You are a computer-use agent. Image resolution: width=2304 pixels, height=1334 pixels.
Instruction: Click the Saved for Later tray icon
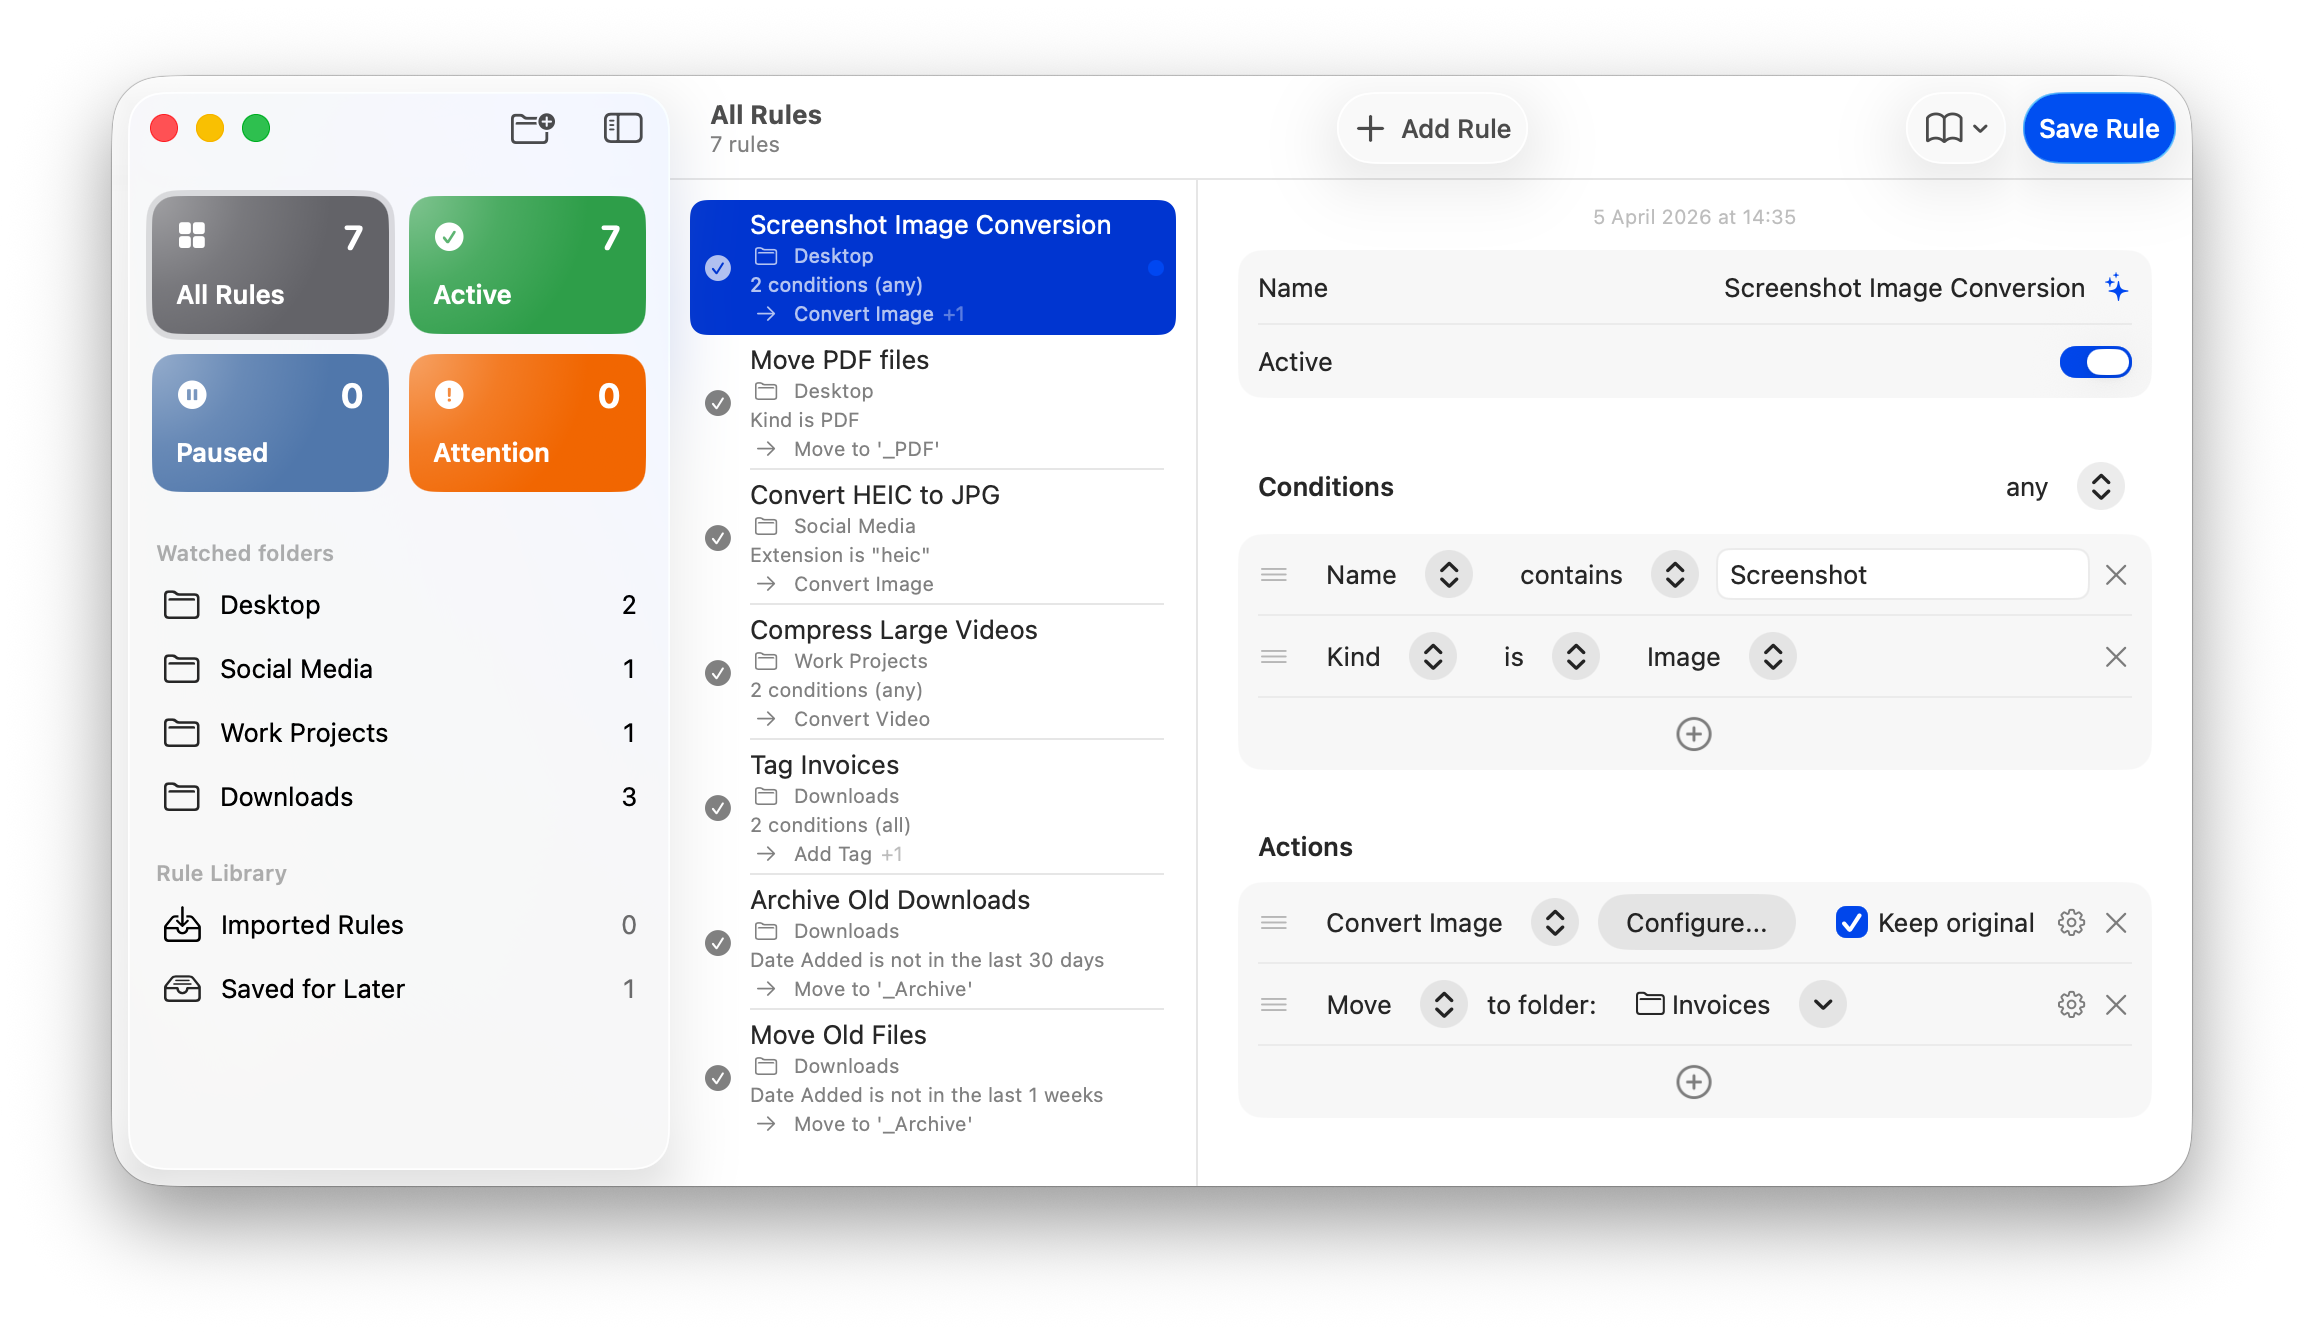coord(182,989)
